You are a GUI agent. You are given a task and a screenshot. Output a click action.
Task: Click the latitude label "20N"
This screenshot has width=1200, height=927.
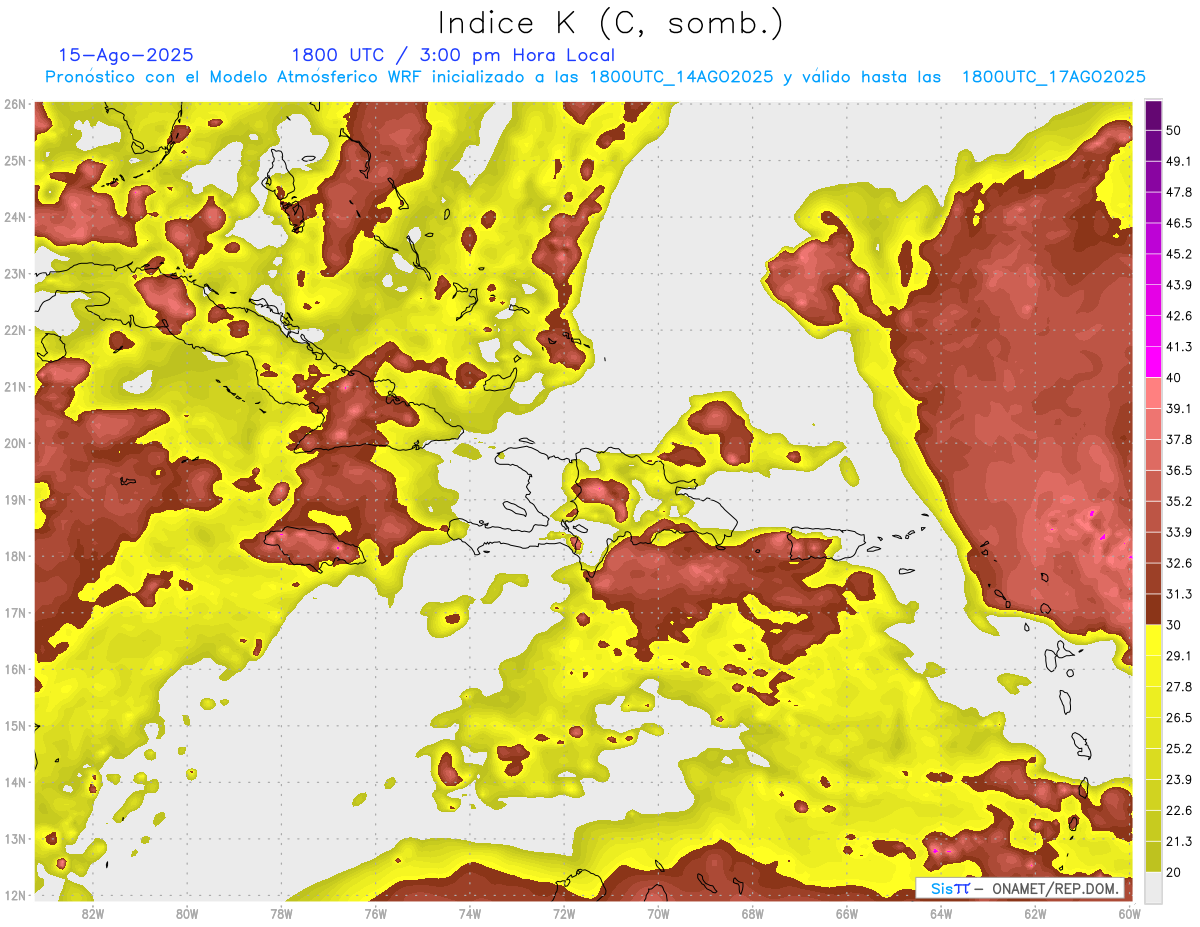(x=15, y=443)
